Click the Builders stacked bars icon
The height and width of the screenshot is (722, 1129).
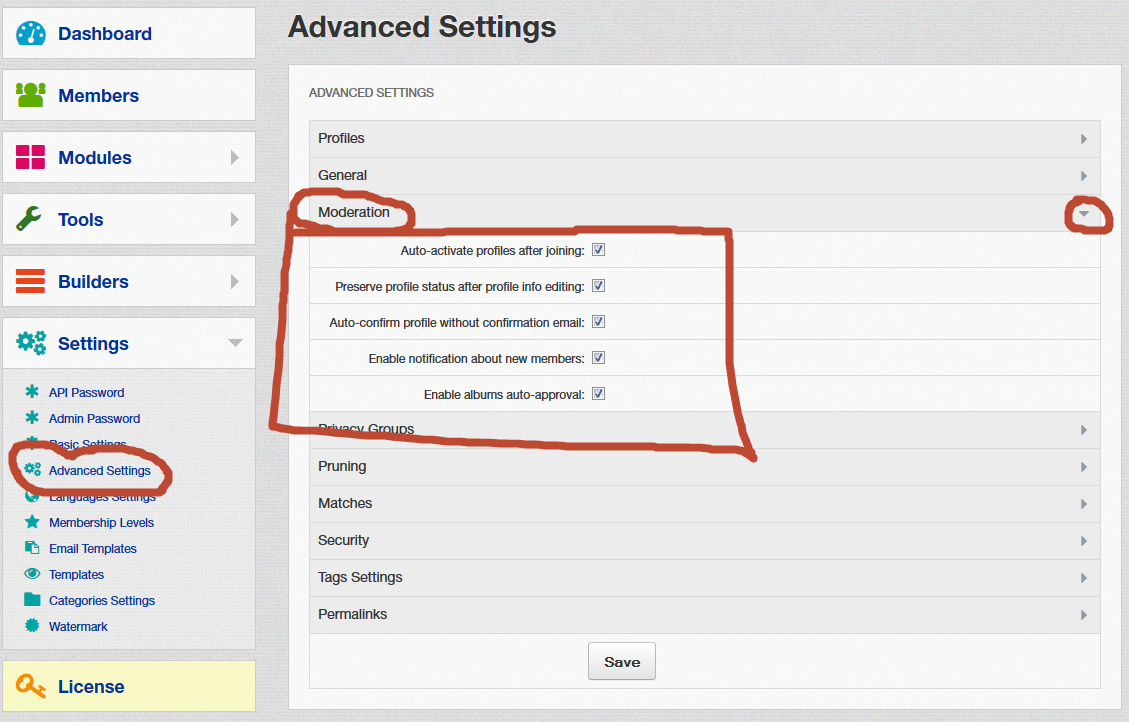click(x=31, y=282)
